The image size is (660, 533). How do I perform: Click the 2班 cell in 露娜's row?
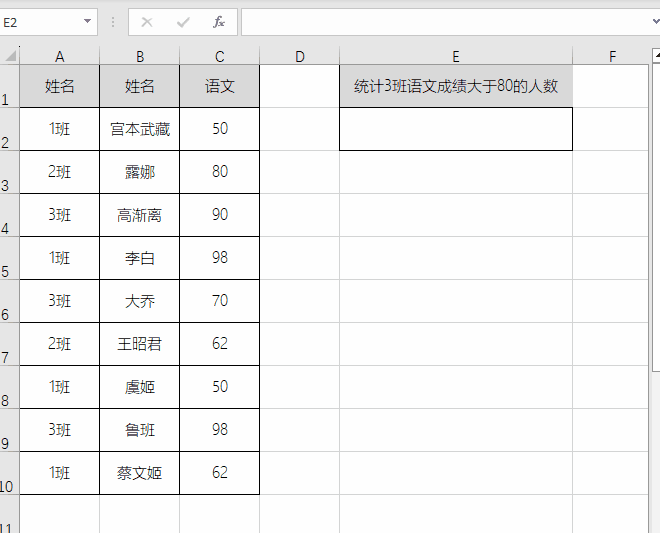59,172
